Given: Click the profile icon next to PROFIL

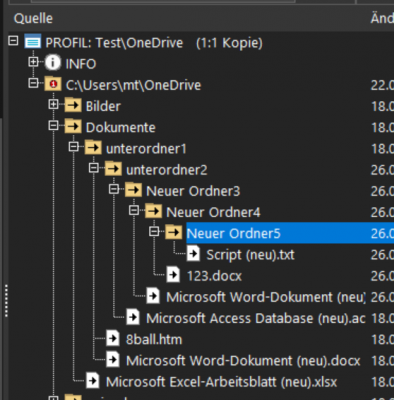Looking at the screenshot, I should tap(33, 42).
